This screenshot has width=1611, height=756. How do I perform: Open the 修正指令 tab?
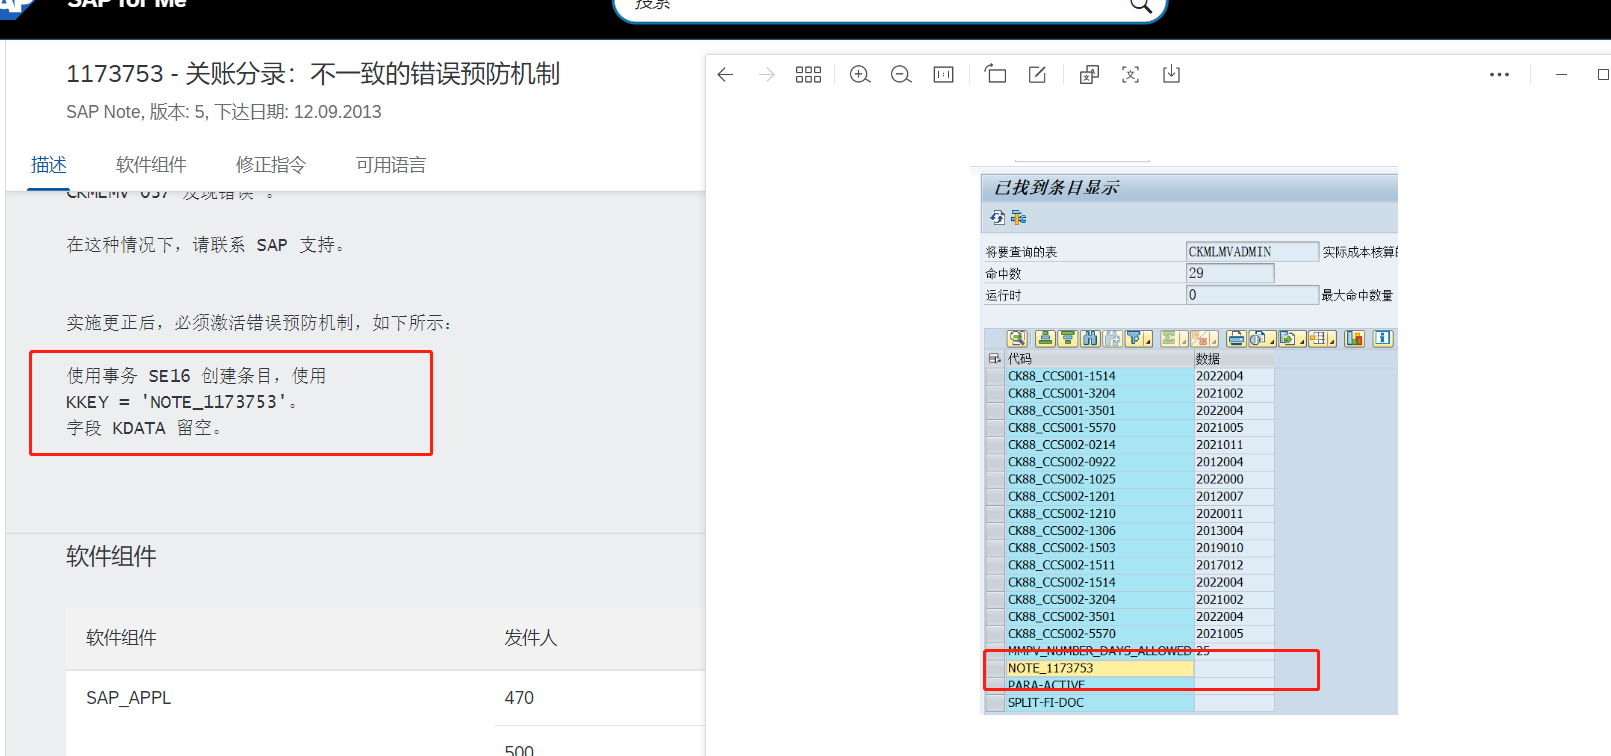(271, 165)
